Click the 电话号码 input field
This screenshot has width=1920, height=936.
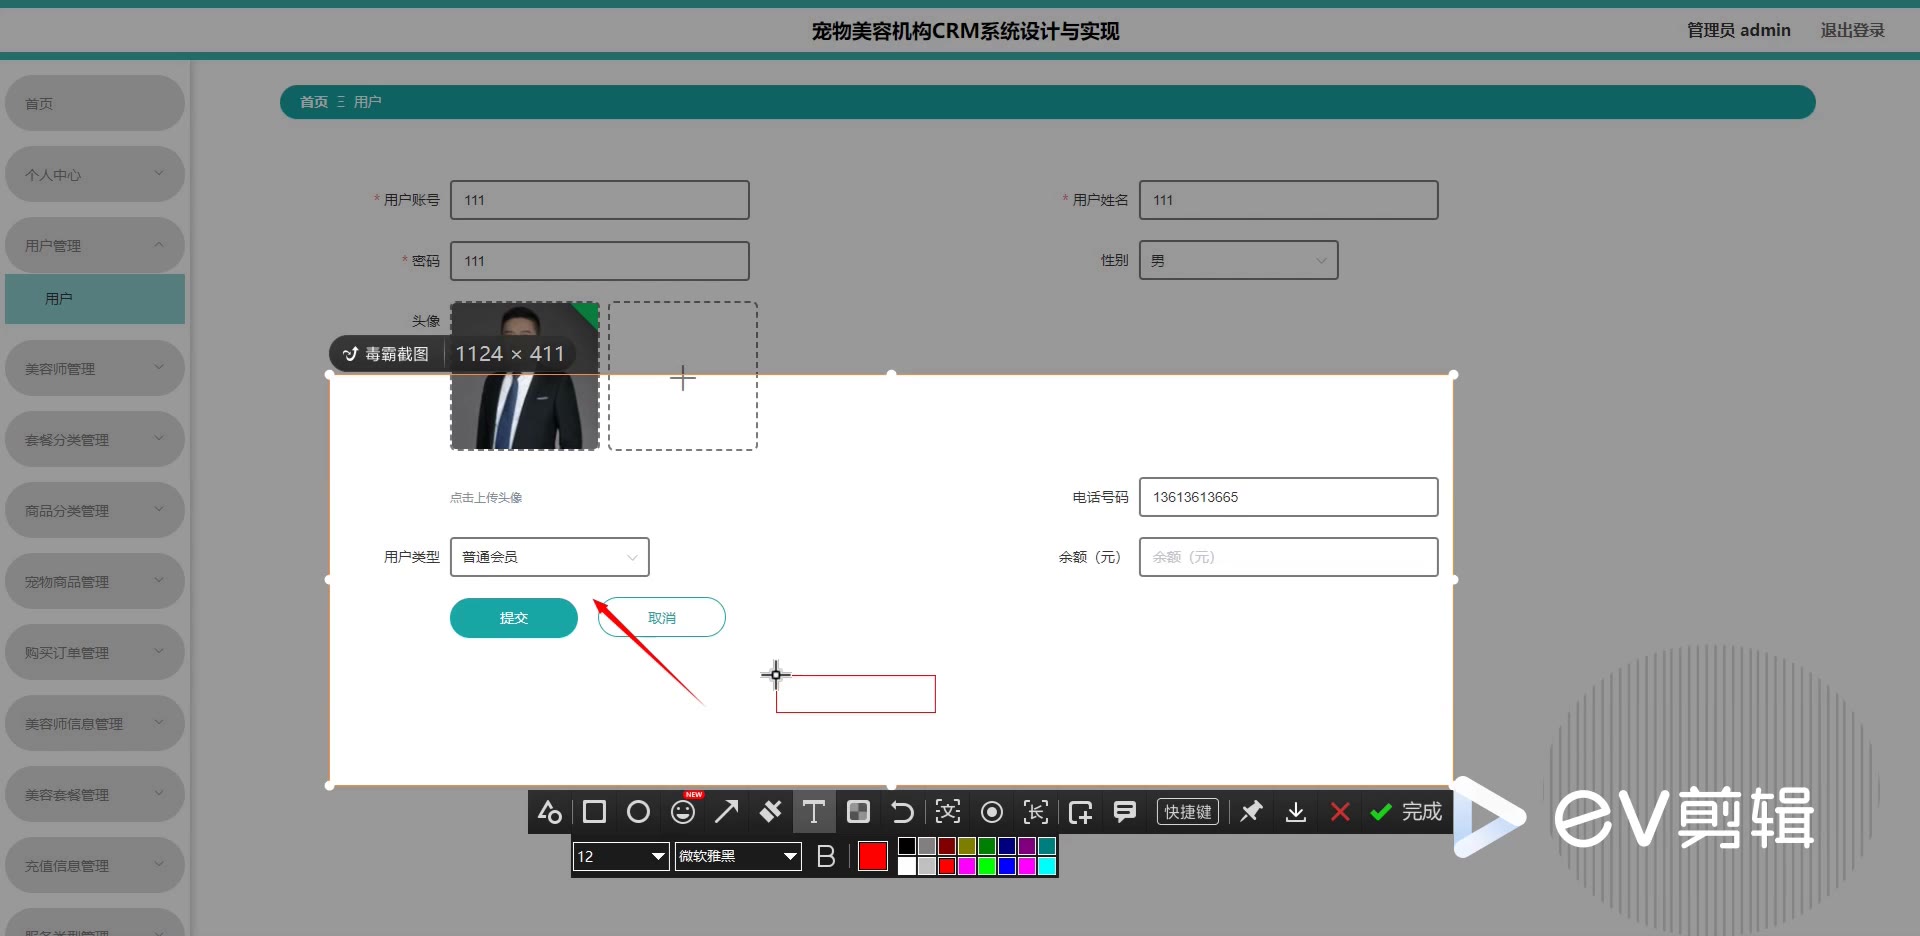(x=1288, y=497)
